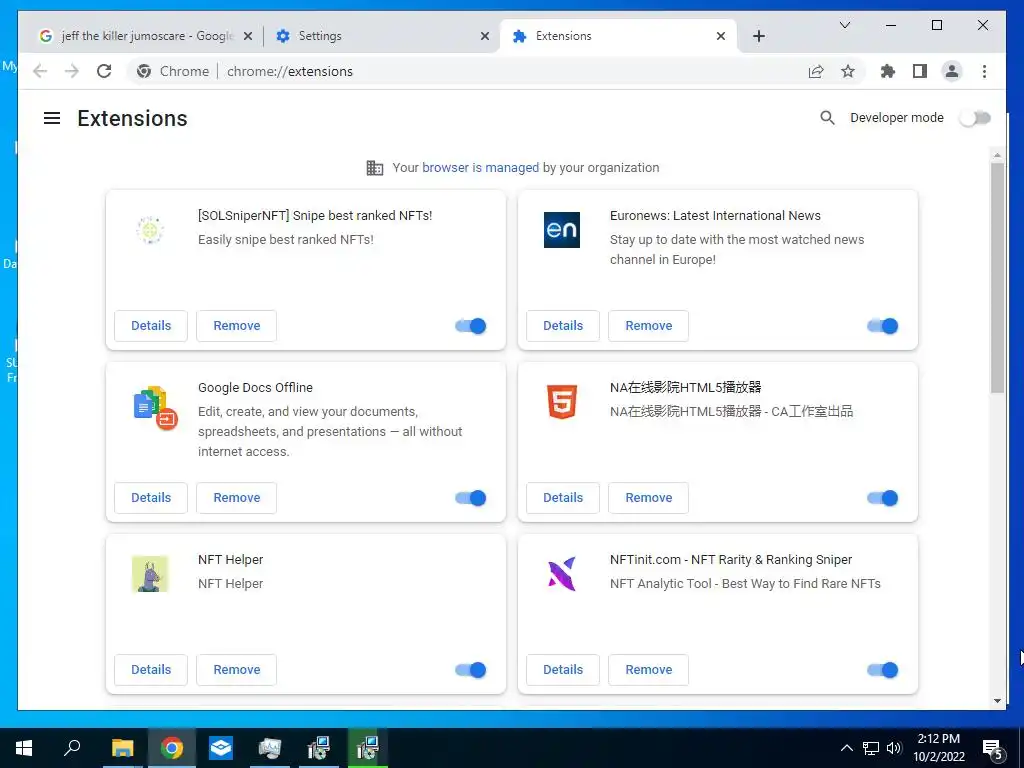
Task: Go forward using the browser forward arrow
Action: [72, 71]
